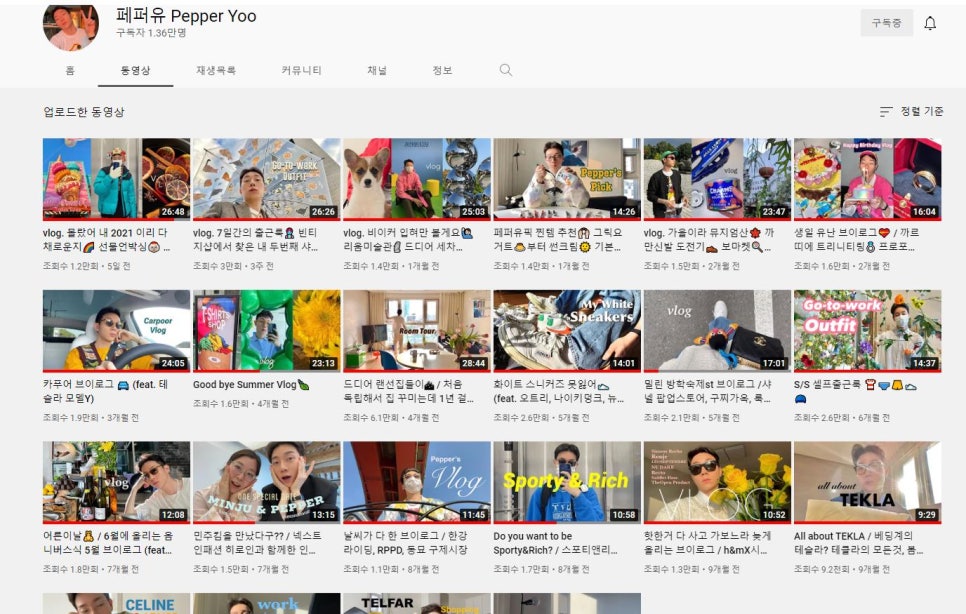This screenshot has width=966, height=614.
Task: Click the 페퍼유 Pepper Yoo channel name
Action: click(x=186, y=15)
